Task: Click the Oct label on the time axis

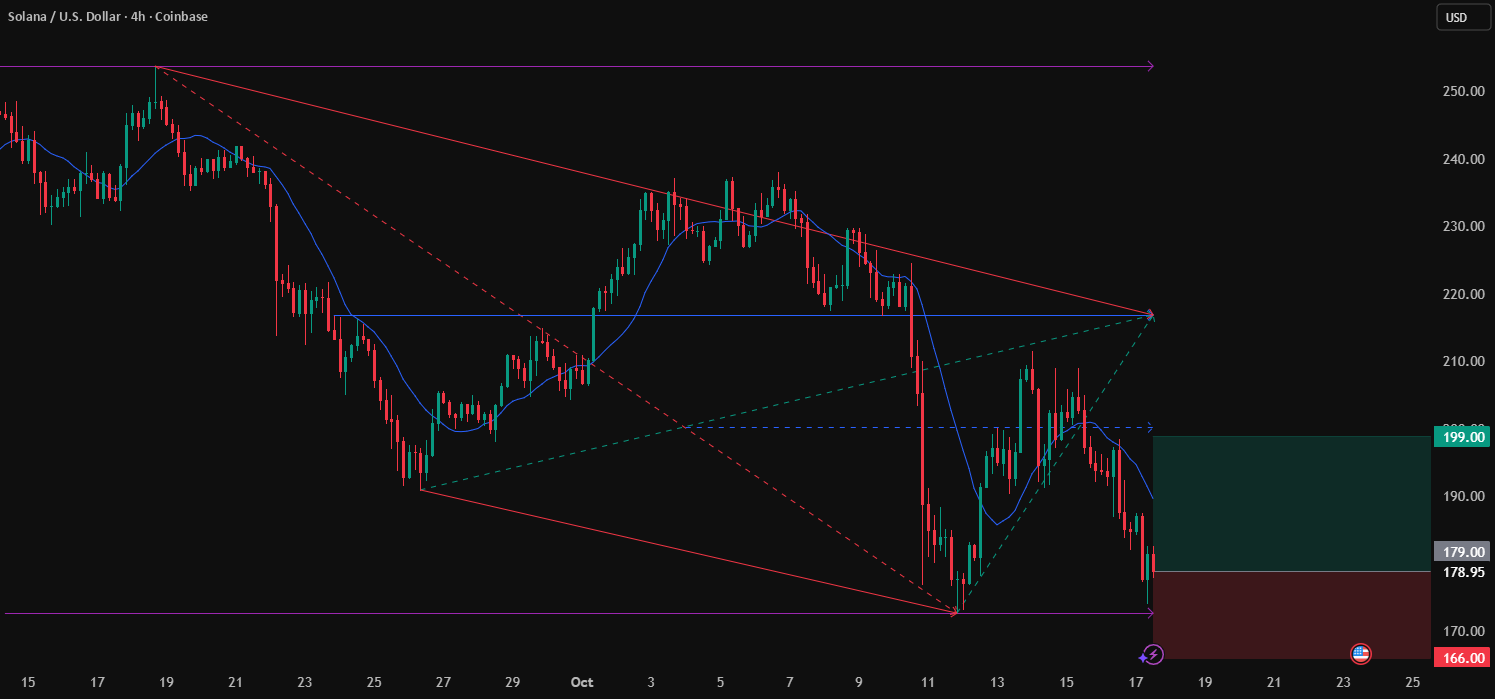Action: pos(582,683)
